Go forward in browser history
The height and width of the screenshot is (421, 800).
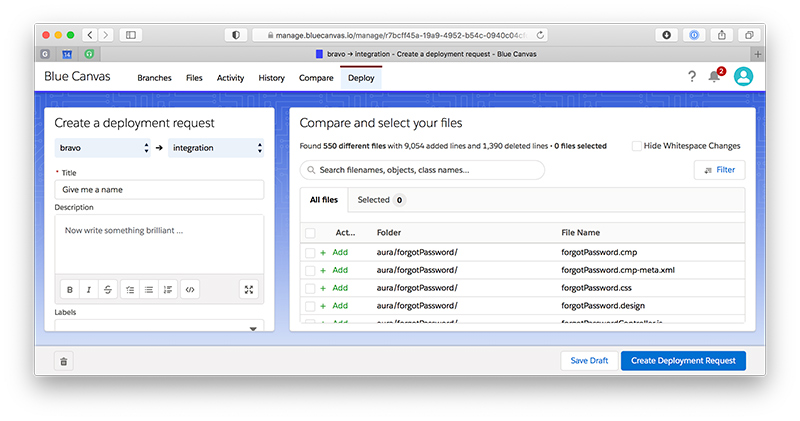tap(106, 35)
